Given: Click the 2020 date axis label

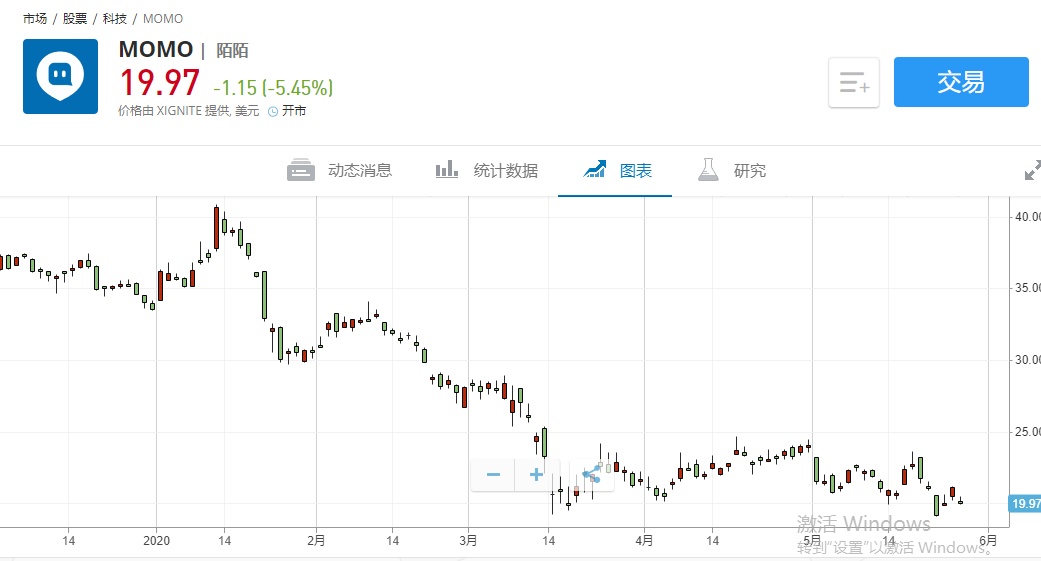Looking at the screenshot, I should [157, 541].
